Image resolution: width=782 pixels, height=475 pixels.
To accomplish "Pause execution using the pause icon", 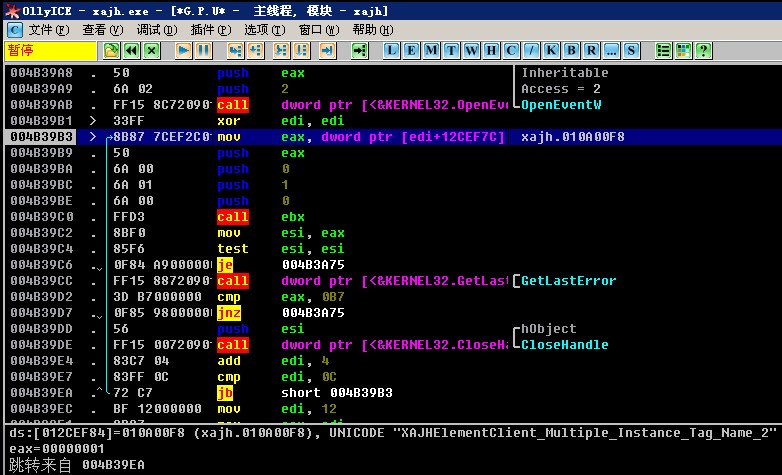I will pyautogui.click(x=203, y=50).
